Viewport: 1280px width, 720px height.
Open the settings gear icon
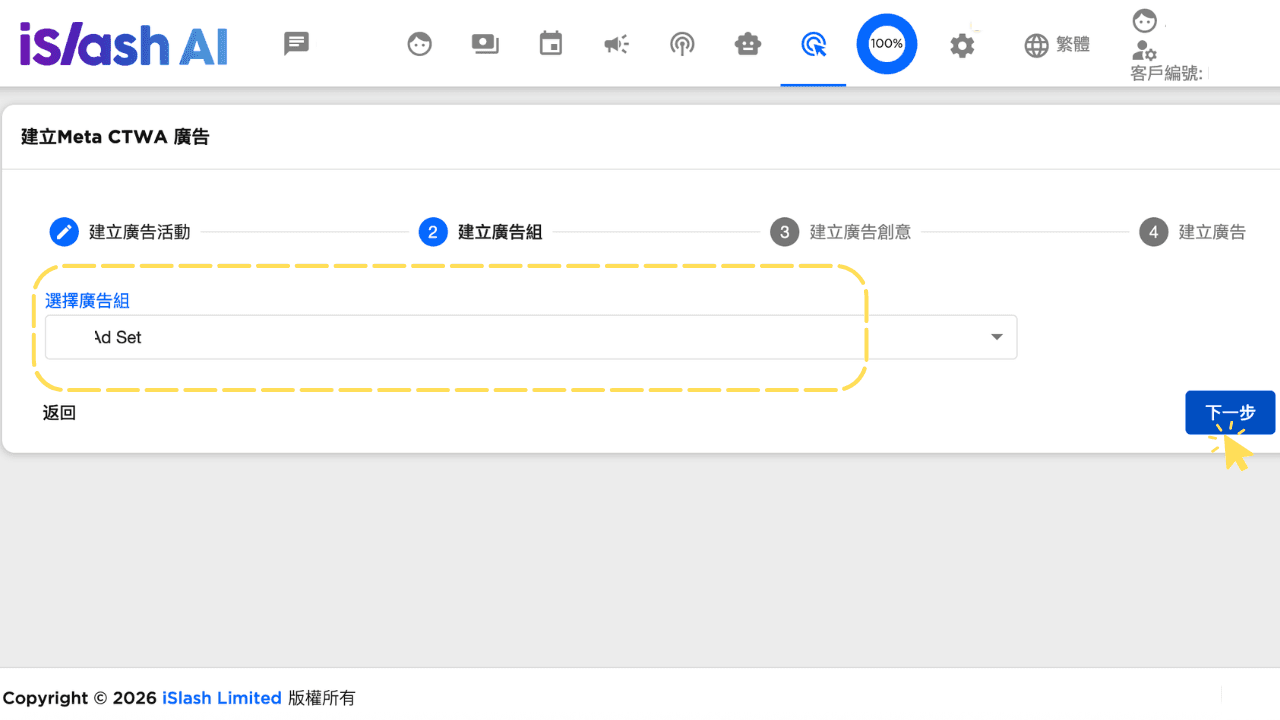point(962,45)
